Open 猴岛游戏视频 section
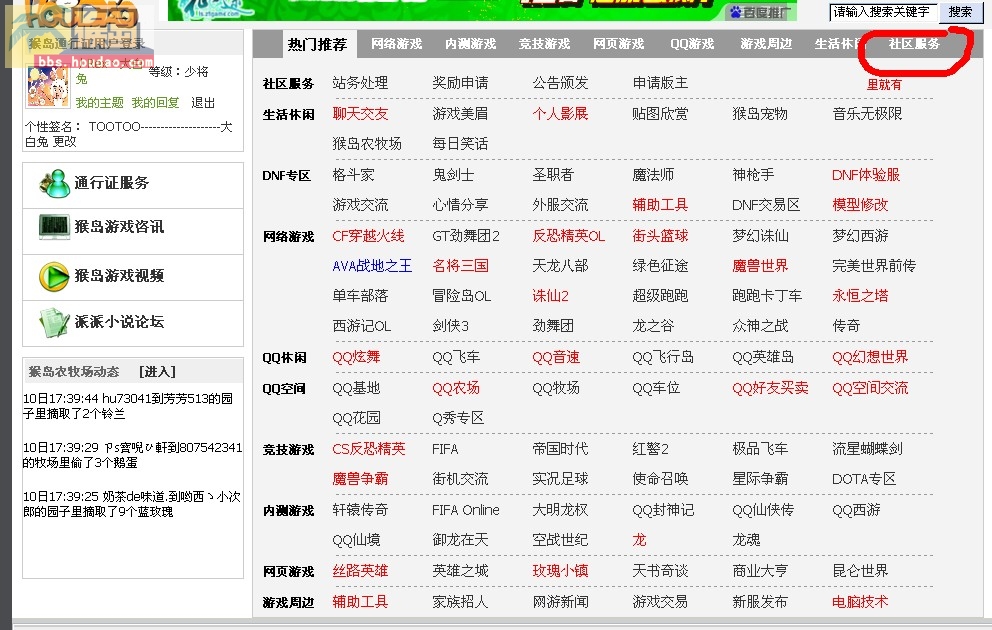 click(119, 276)
